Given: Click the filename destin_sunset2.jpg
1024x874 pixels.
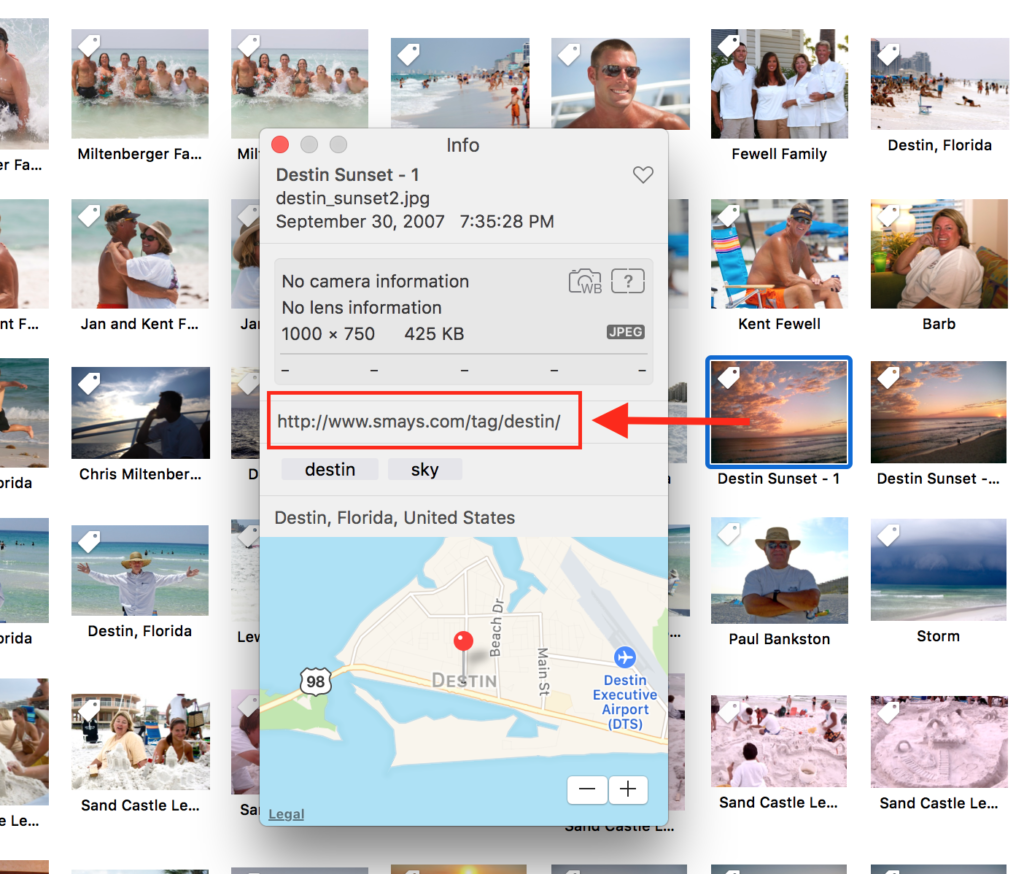Looking at the screenshot, I should coord(353,198).
